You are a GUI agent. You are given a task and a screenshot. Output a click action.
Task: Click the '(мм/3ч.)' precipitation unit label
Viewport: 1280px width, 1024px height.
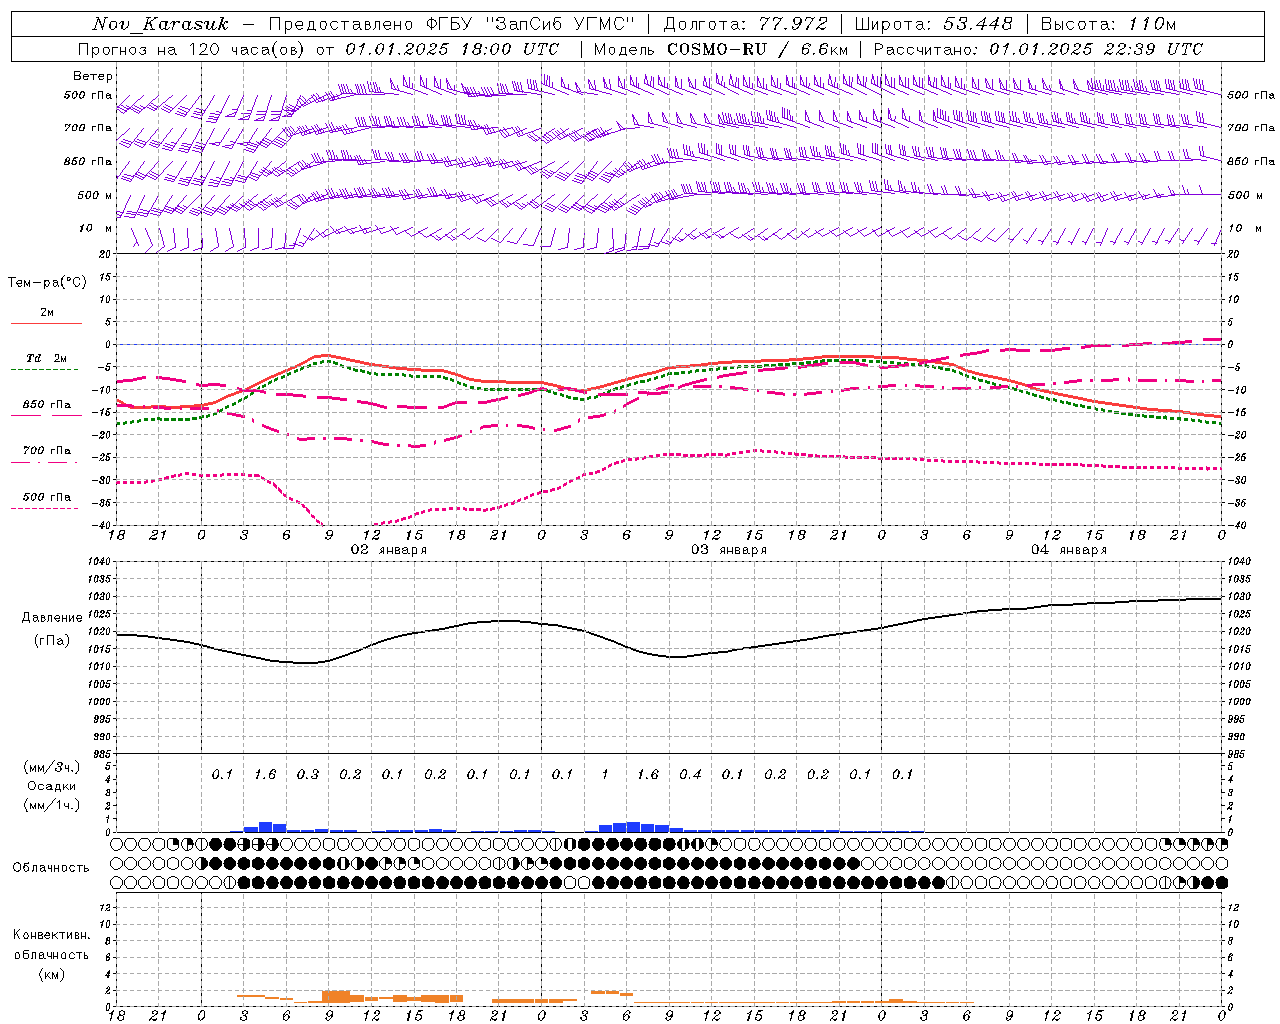pyautogui.click(x=52, y=767)
